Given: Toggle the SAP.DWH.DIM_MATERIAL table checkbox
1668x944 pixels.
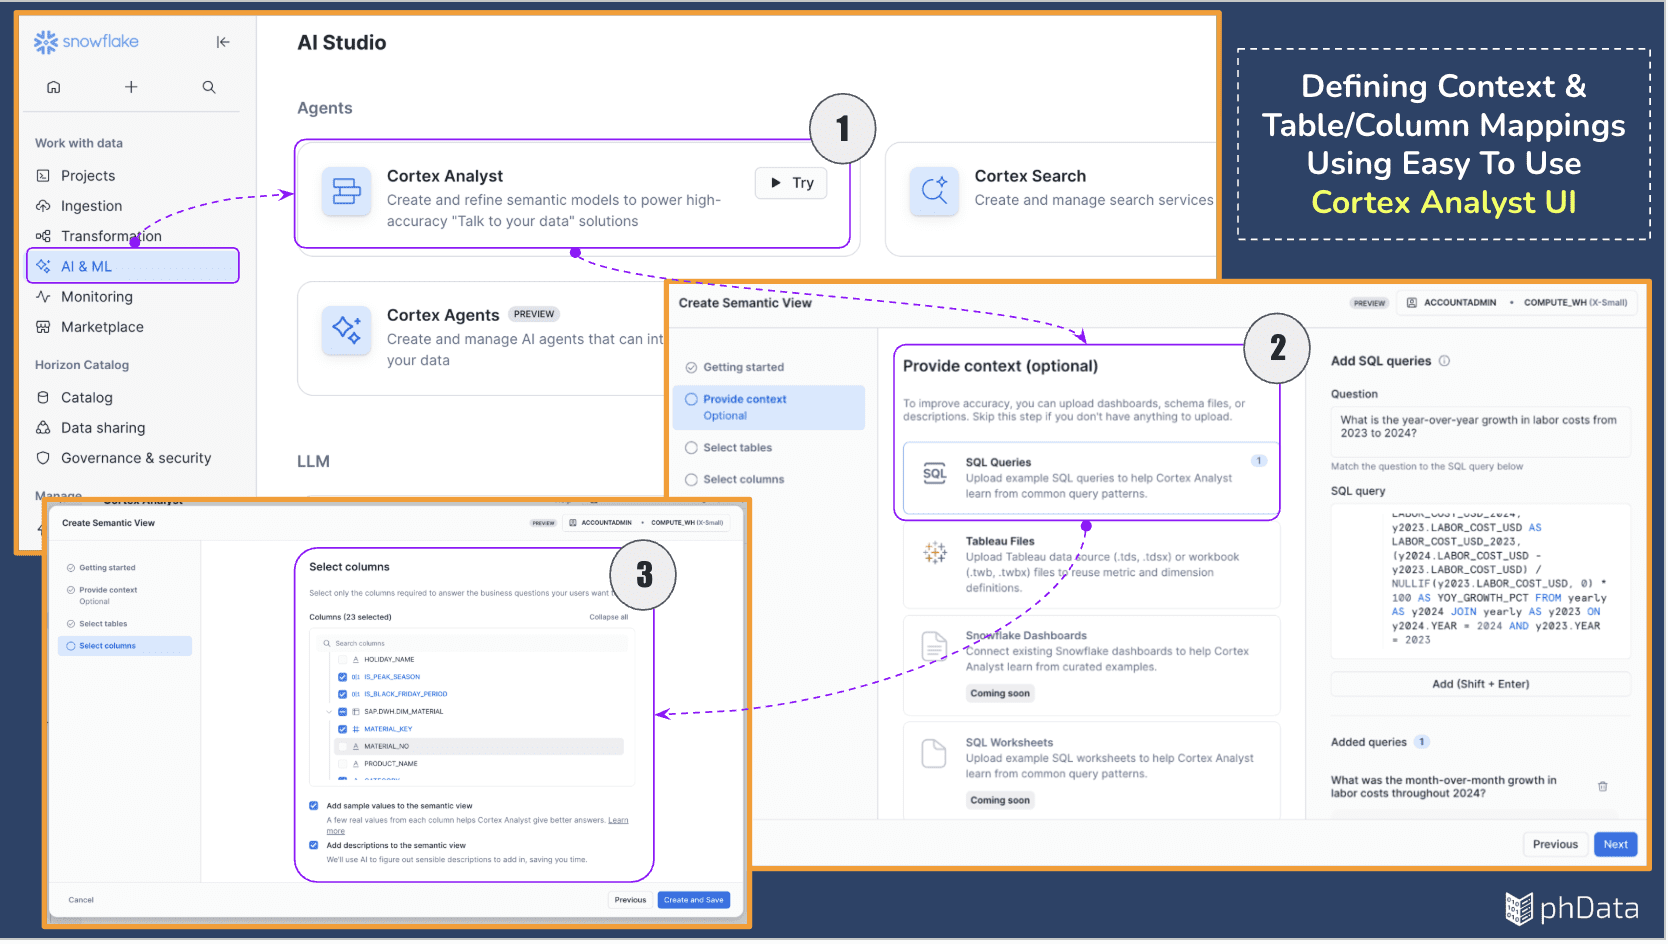Looking at the screenshot, I should tap(343, 712).
